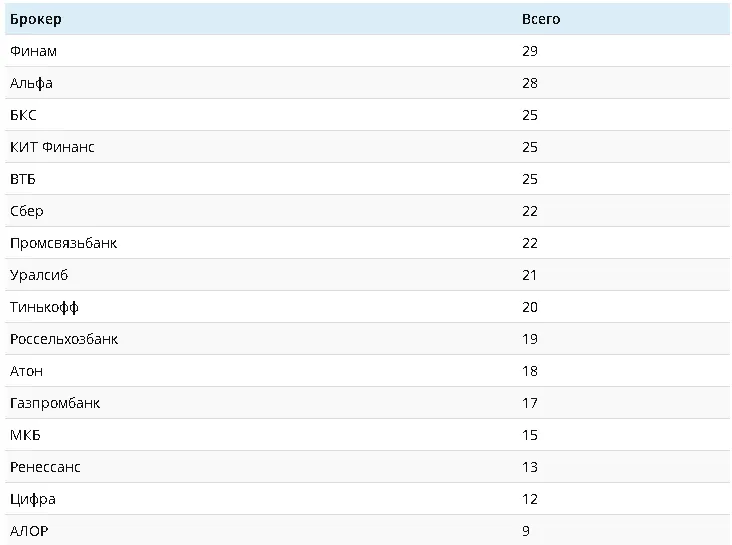Viewport: 732px width, 545px height.
Task: Click the total value 29 for Финам
Action: click(x=530, y=51)
